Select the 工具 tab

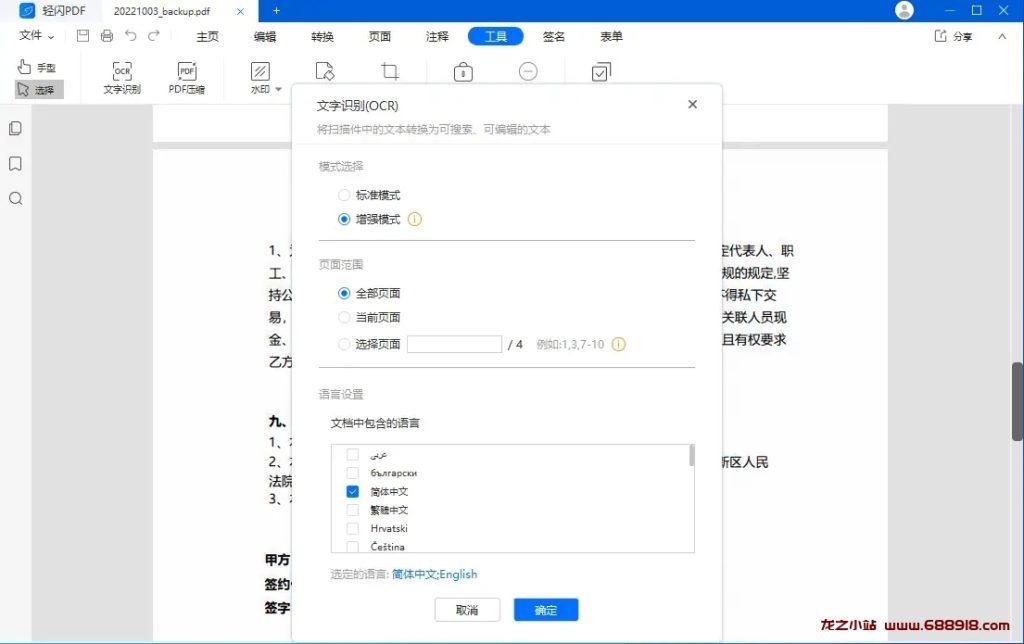point(496,37)
